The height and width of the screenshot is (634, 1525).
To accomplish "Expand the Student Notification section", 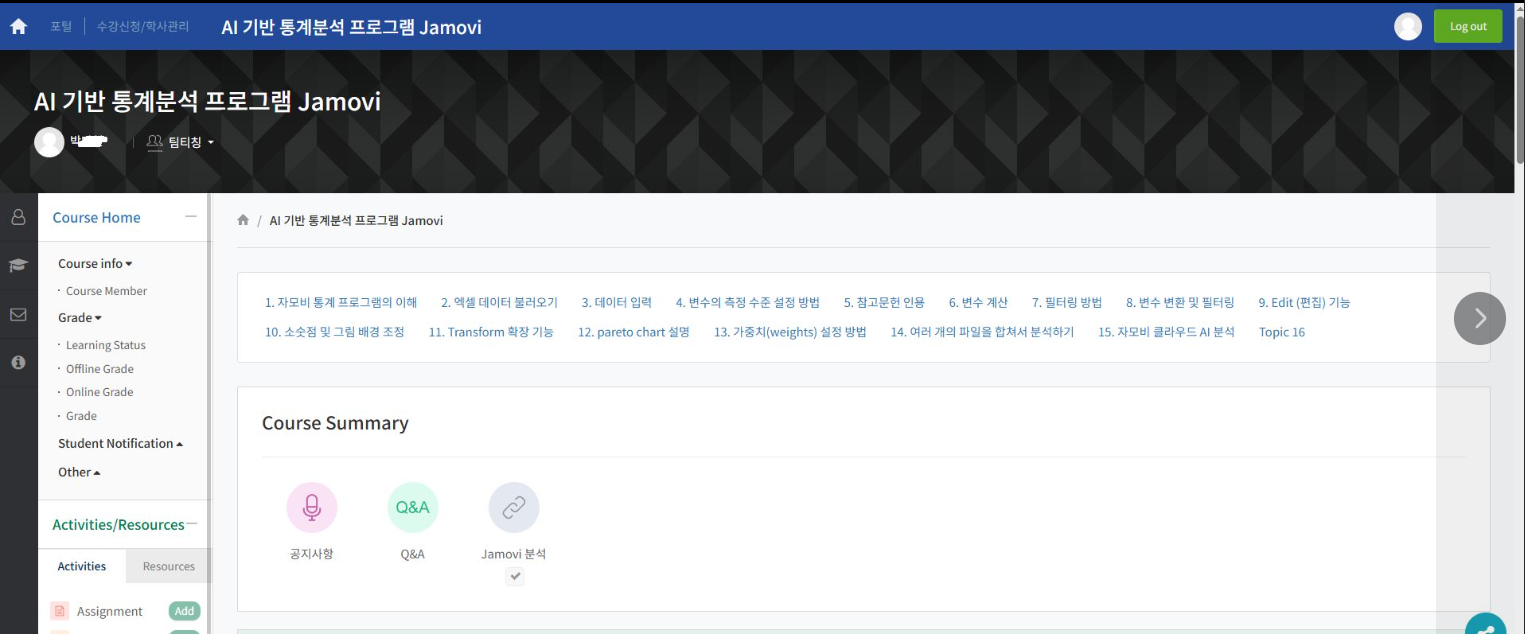I will tap(120, 443).
